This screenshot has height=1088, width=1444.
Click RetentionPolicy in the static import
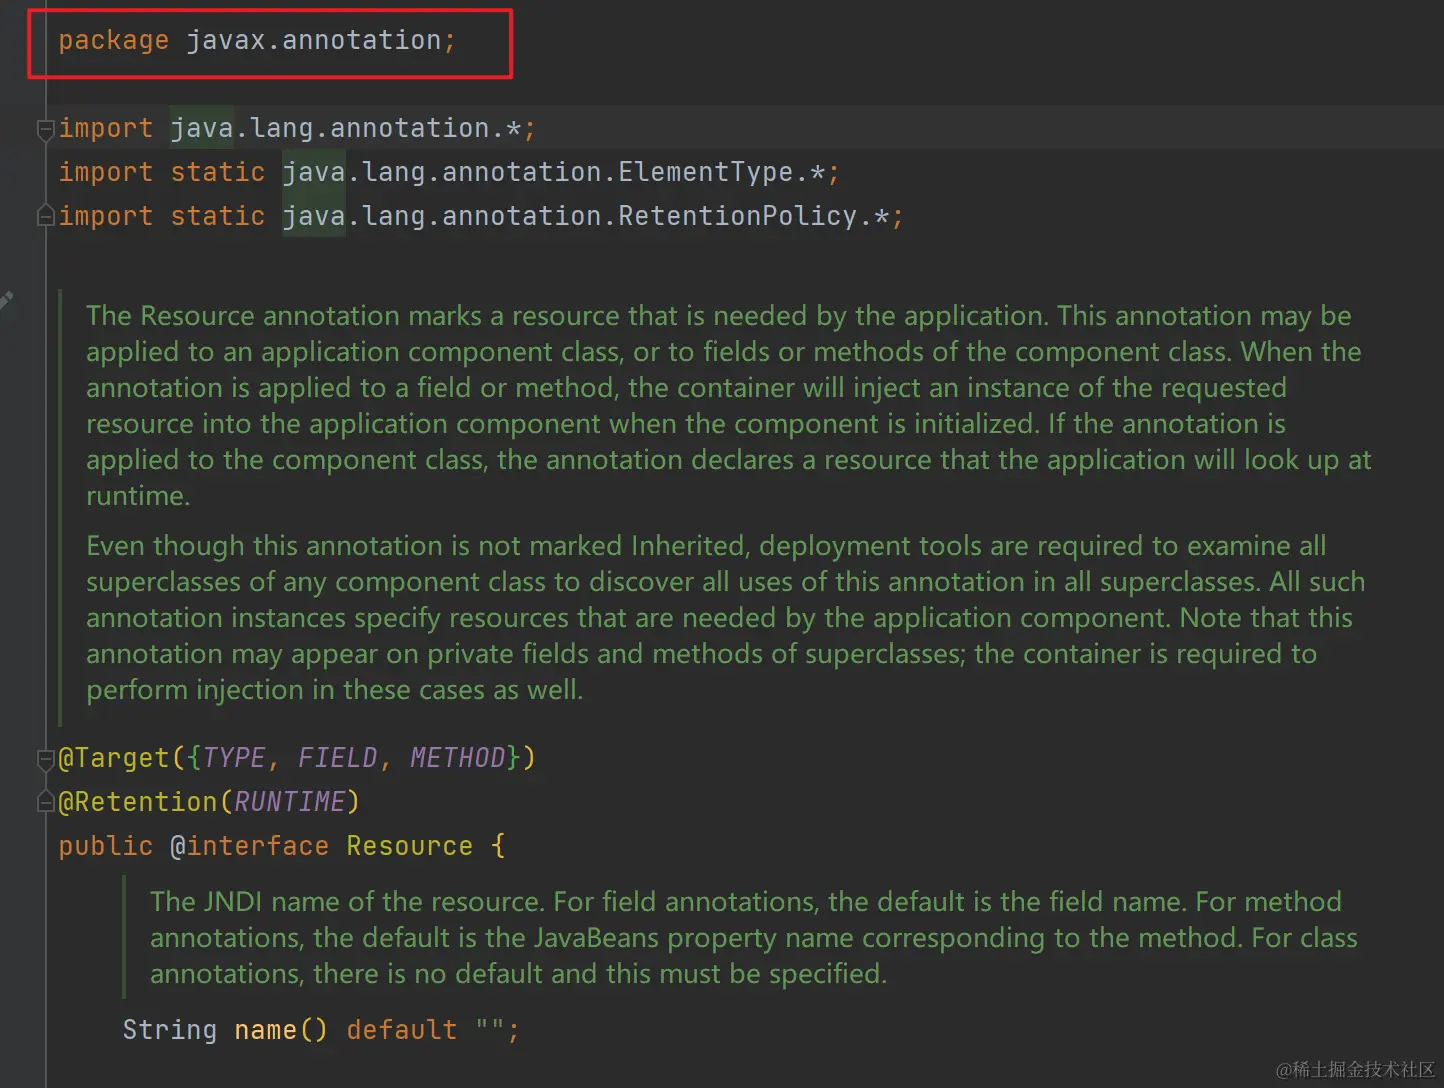[x=737, y=216]
